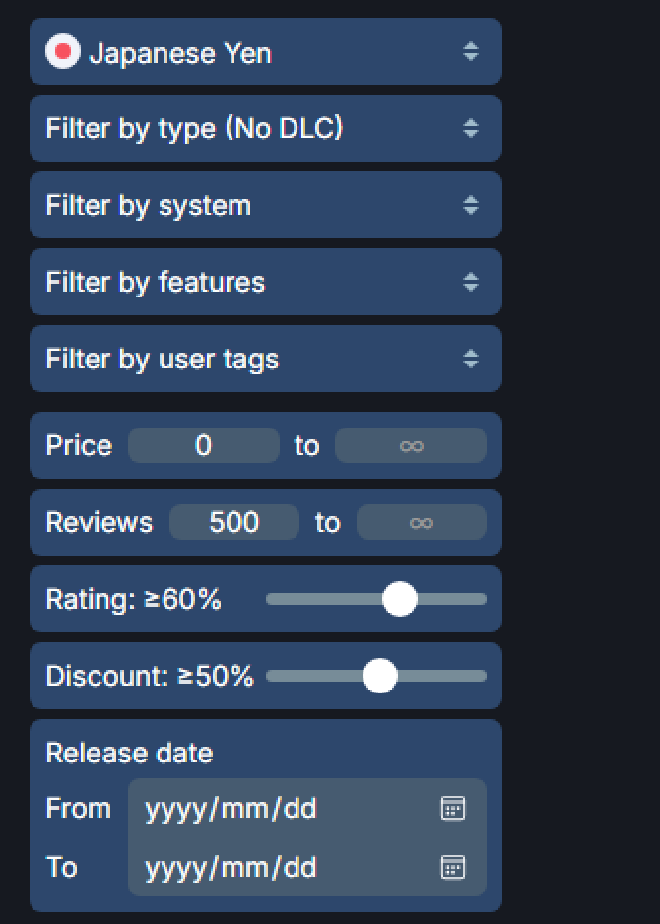Open calendar picker for From date

(453, 809)
